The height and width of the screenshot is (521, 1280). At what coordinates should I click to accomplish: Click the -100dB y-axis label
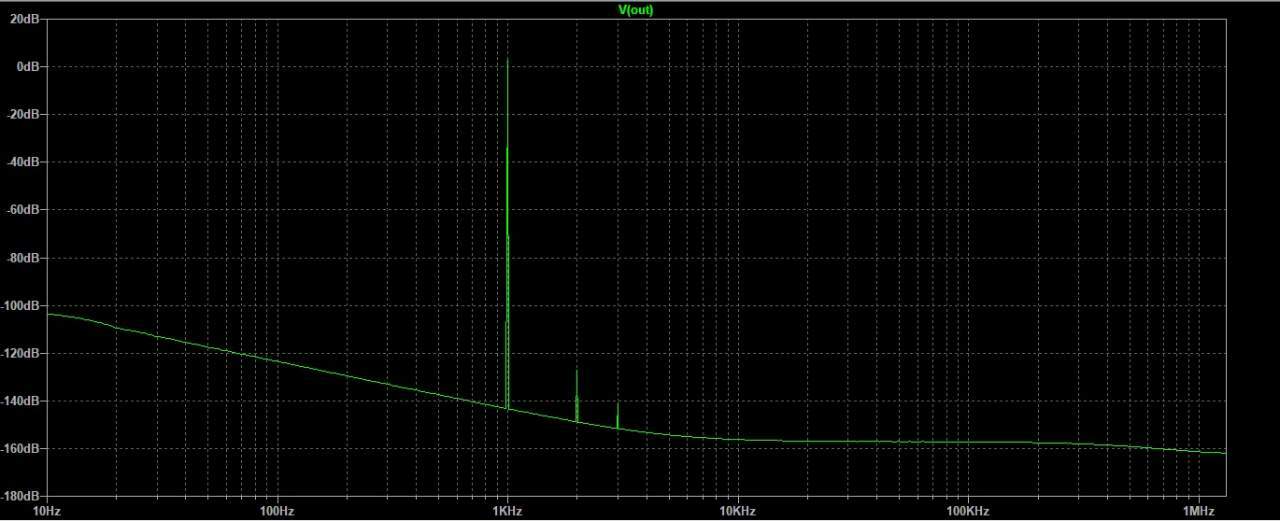[x=22, y=307]
